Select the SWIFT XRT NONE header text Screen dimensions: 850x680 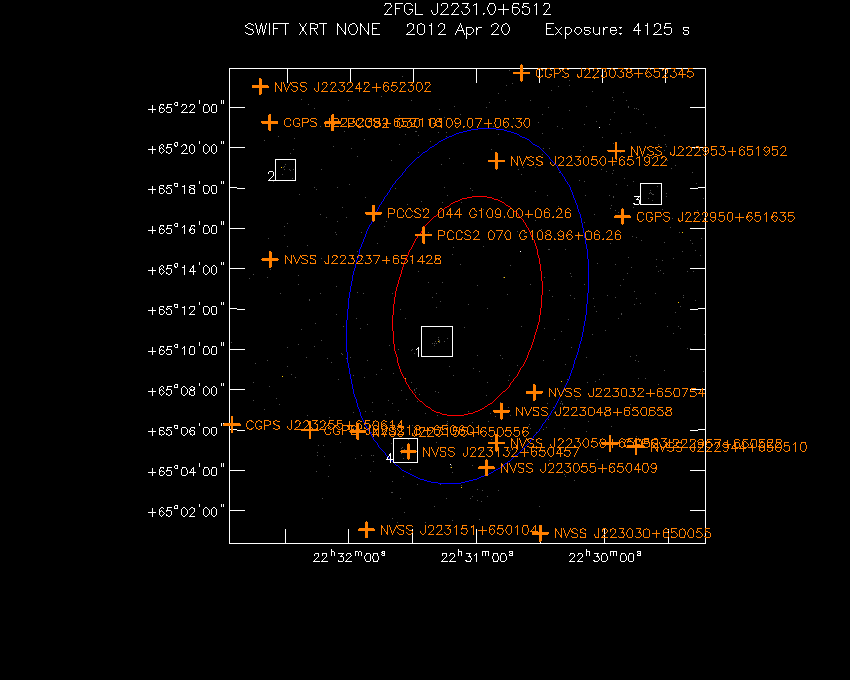pos(312,29)
